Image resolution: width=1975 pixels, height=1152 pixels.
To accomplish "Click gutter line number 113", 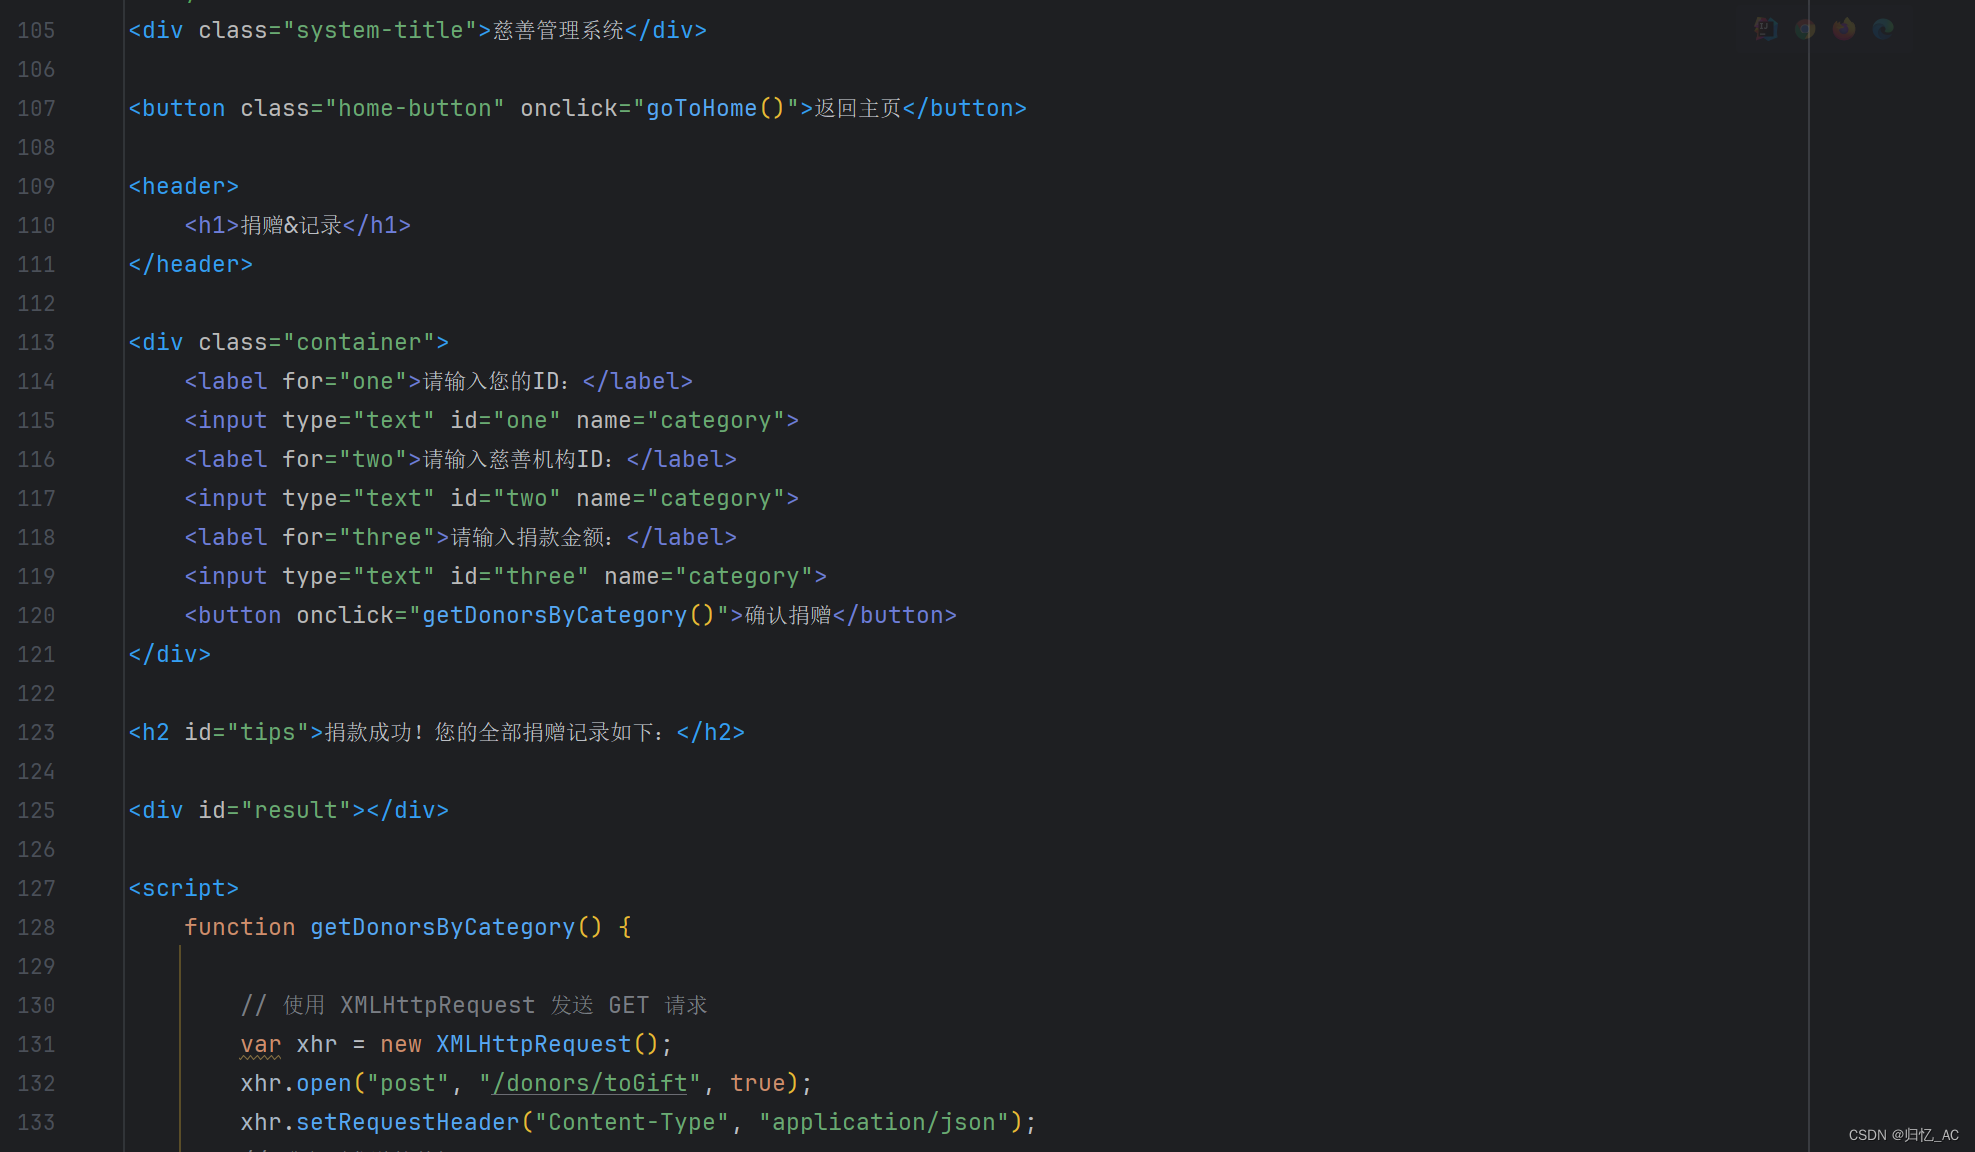I will (36, 342).
